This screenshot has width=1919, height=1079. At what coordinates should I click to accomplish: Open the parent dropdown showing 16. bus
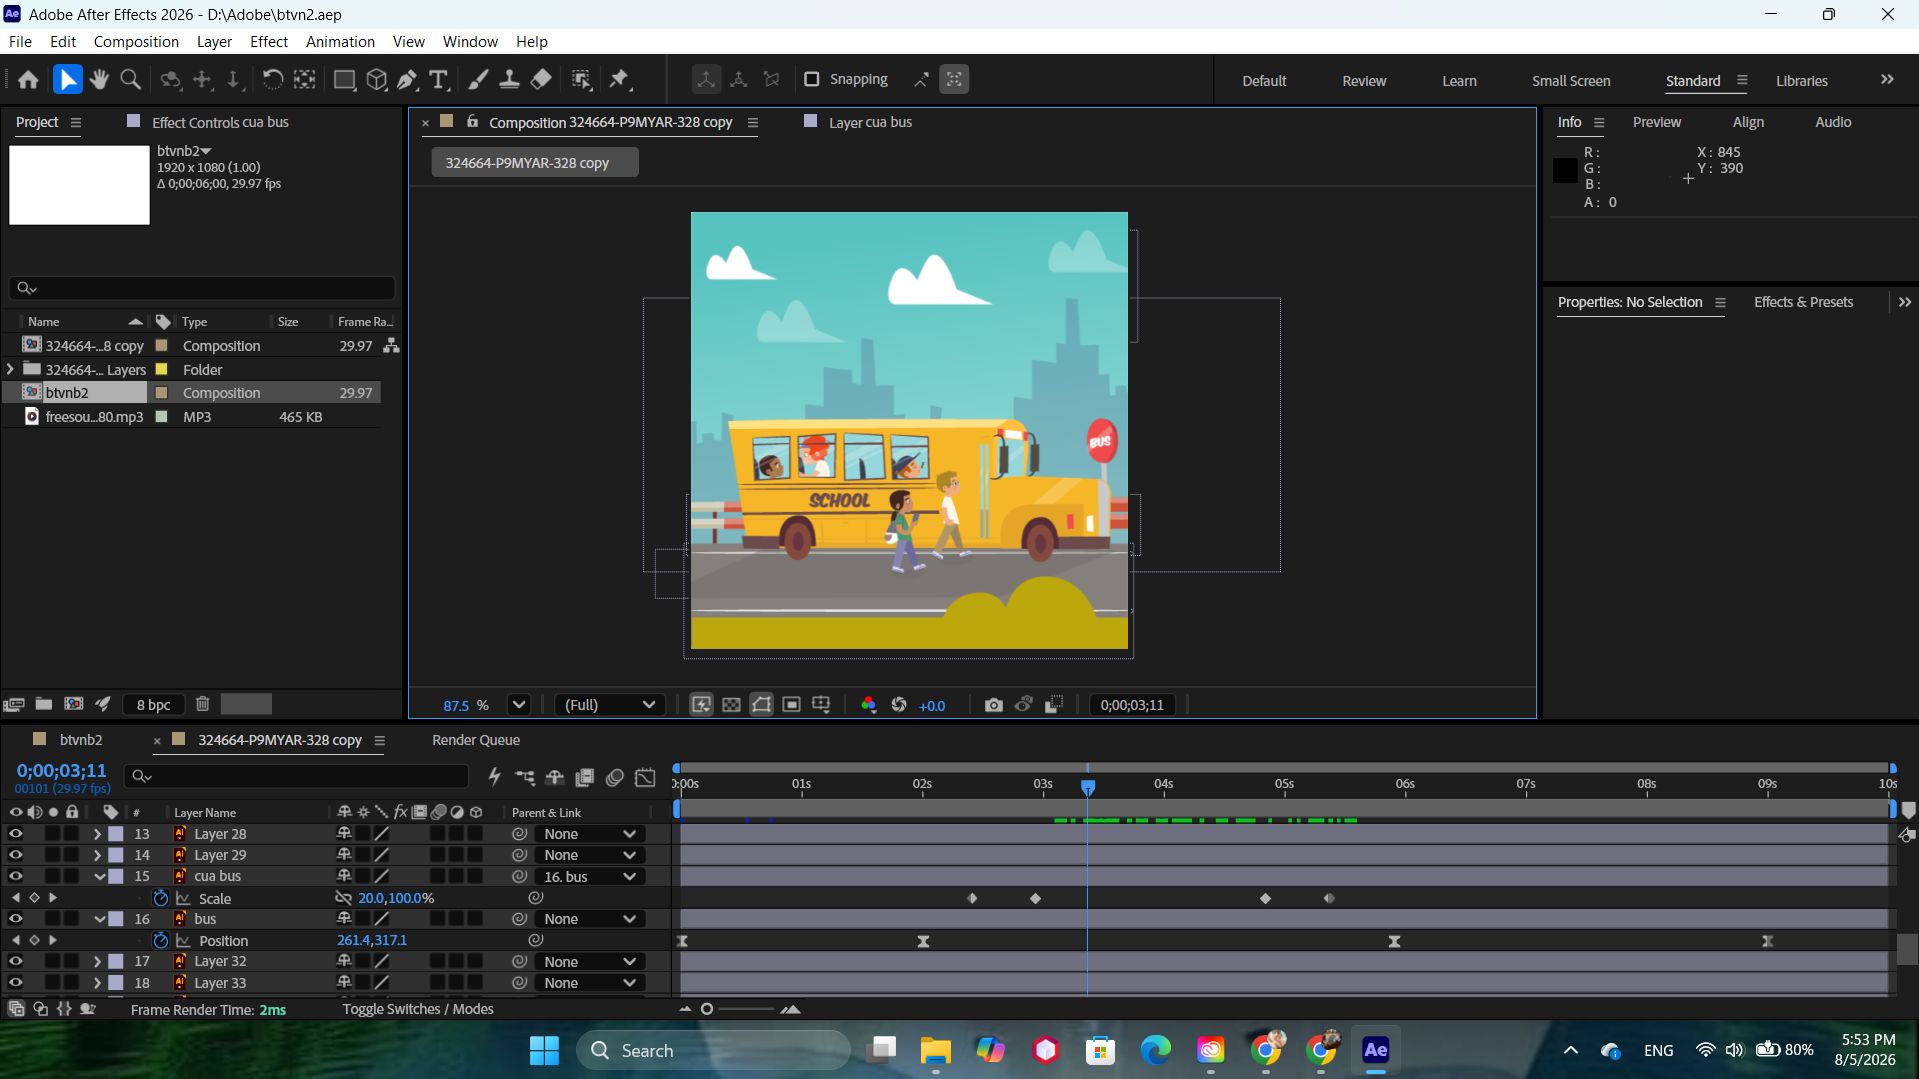click(x=588, y=877)
